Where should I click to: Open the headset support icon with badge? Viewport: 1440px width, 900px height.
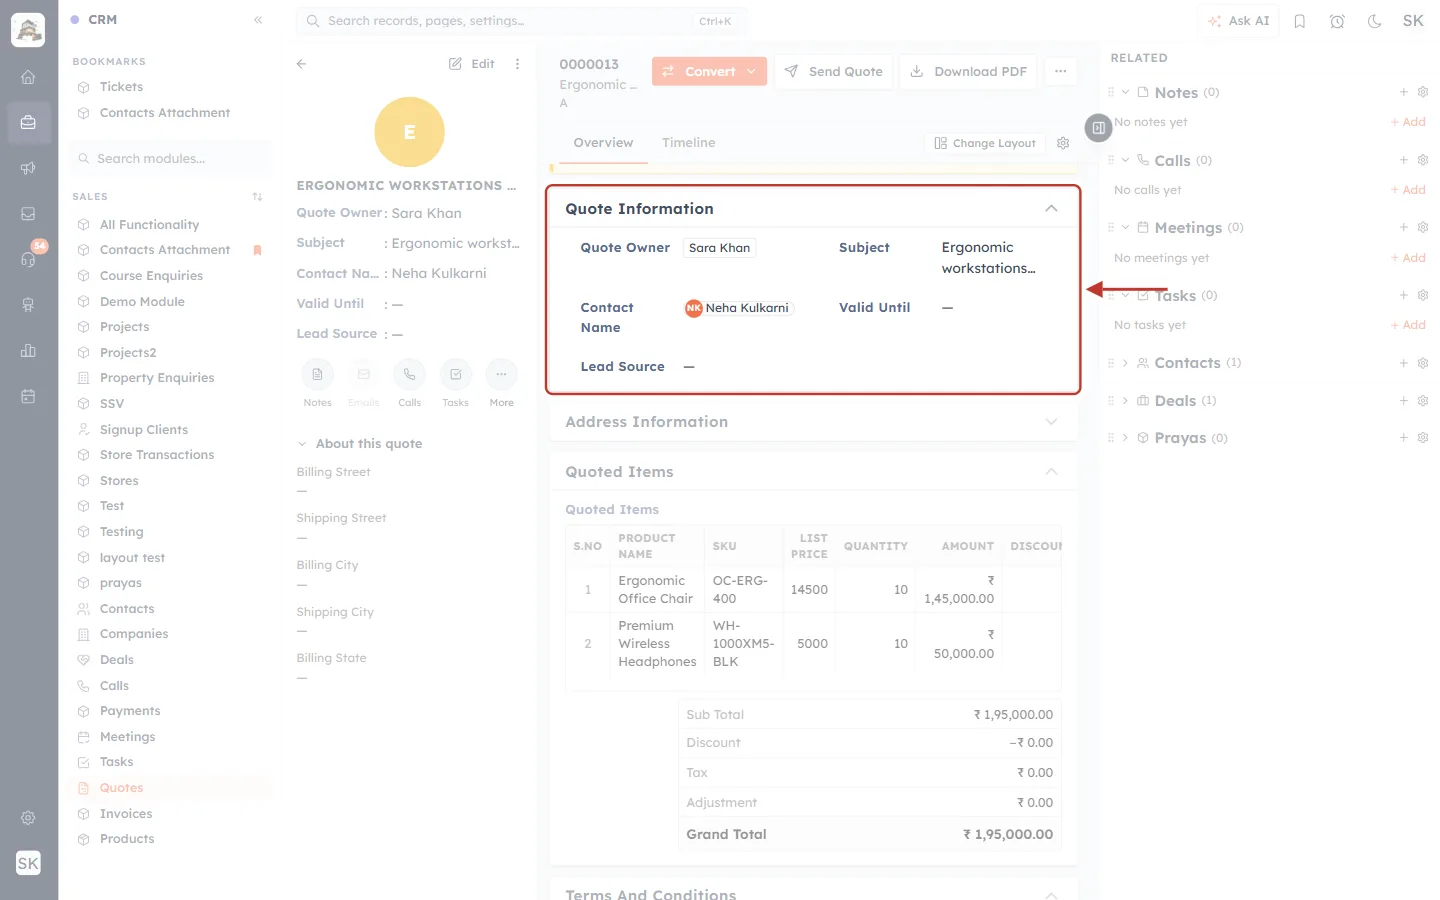[28, 259]
